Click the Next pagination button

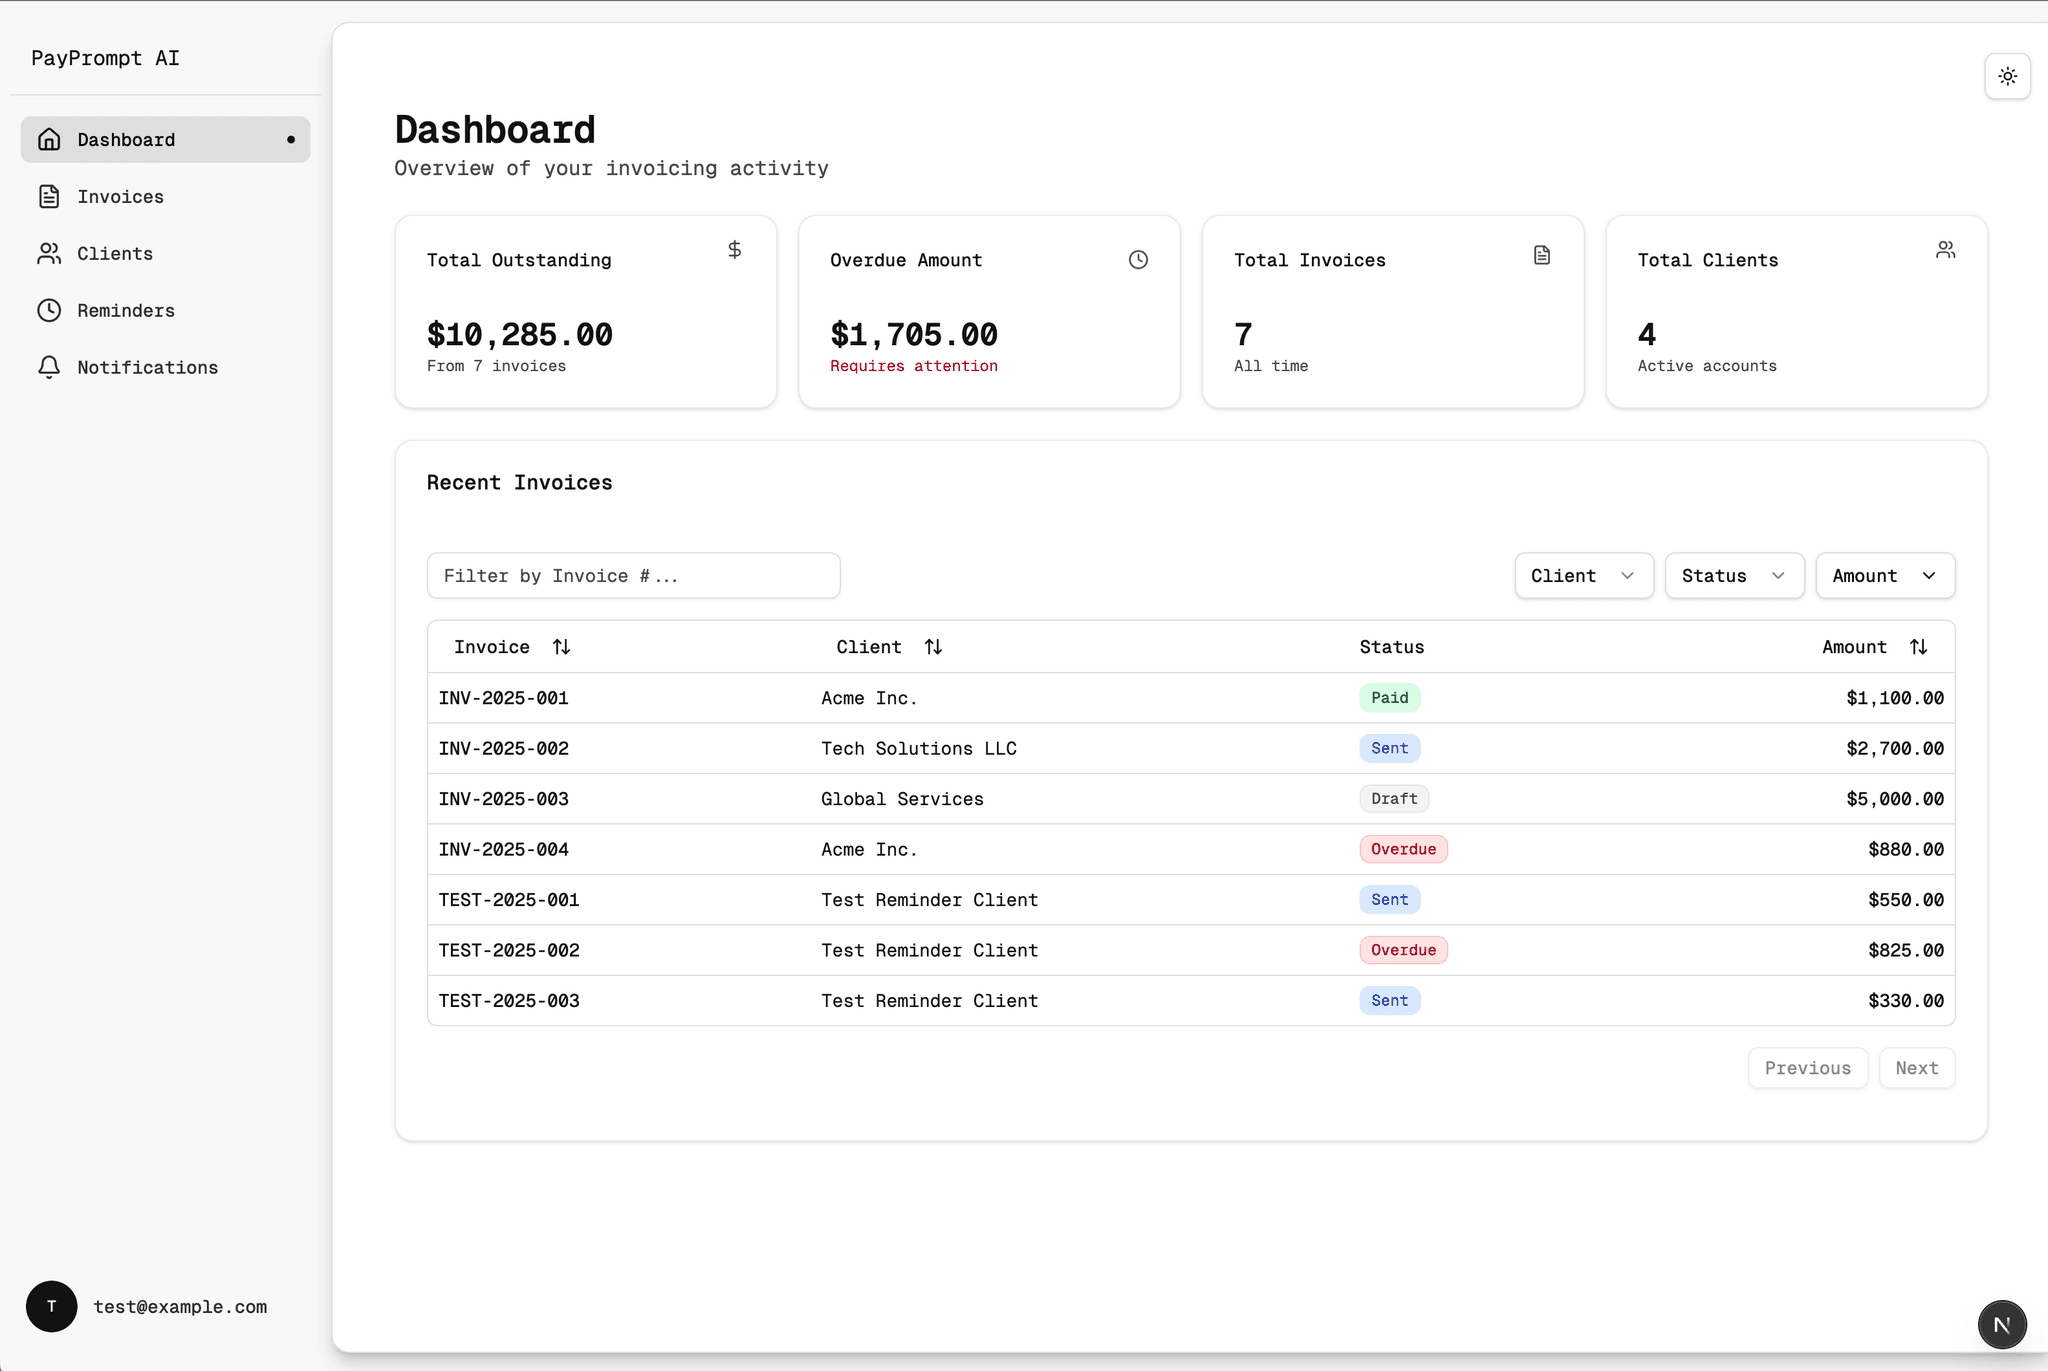pos(1917,1068)
